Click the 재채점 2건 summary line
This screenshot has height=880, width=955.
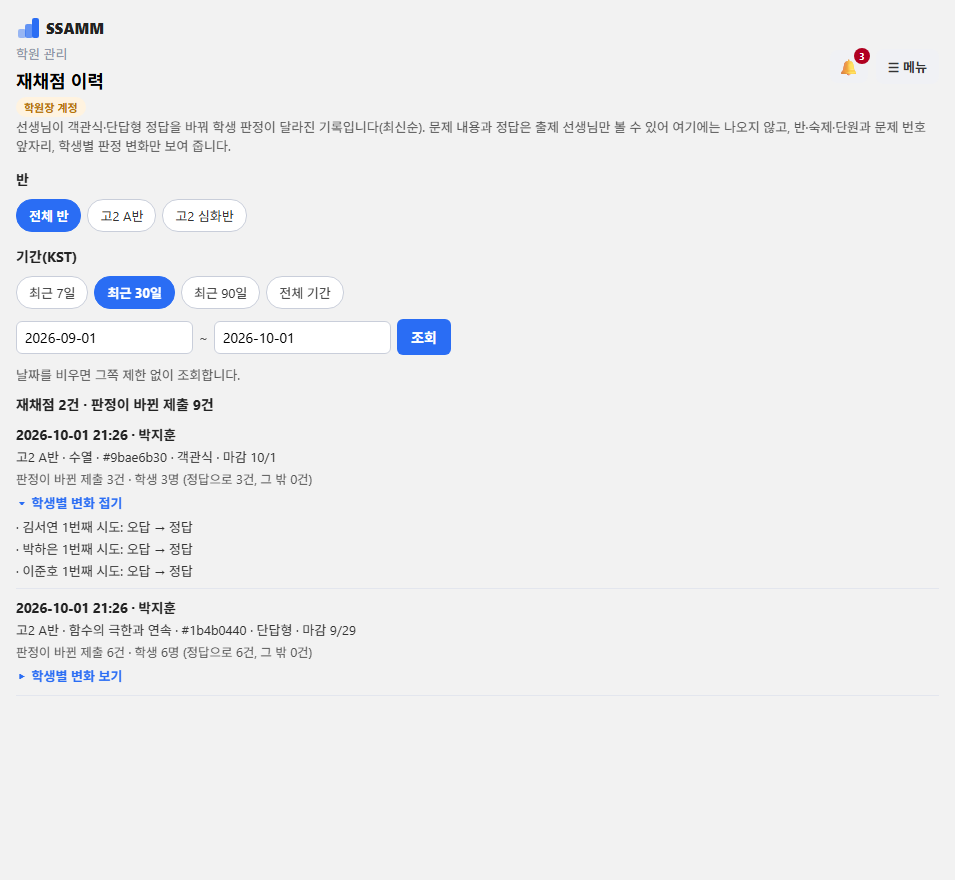tap(115, 405)
